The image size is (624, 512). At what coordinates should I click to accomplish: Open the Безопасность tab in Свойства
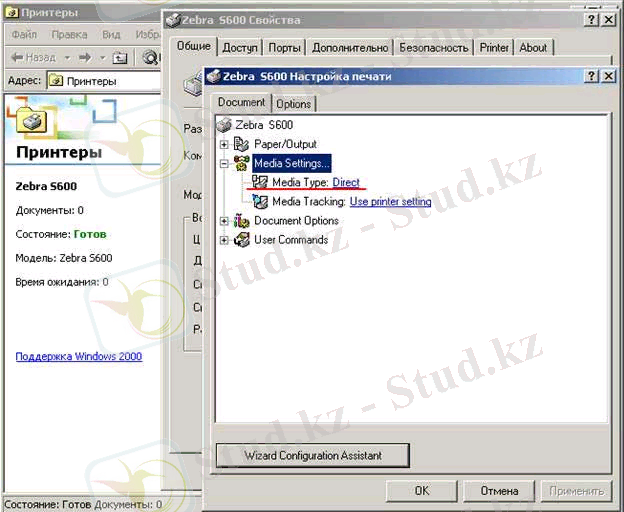click(x=433, y=48)
